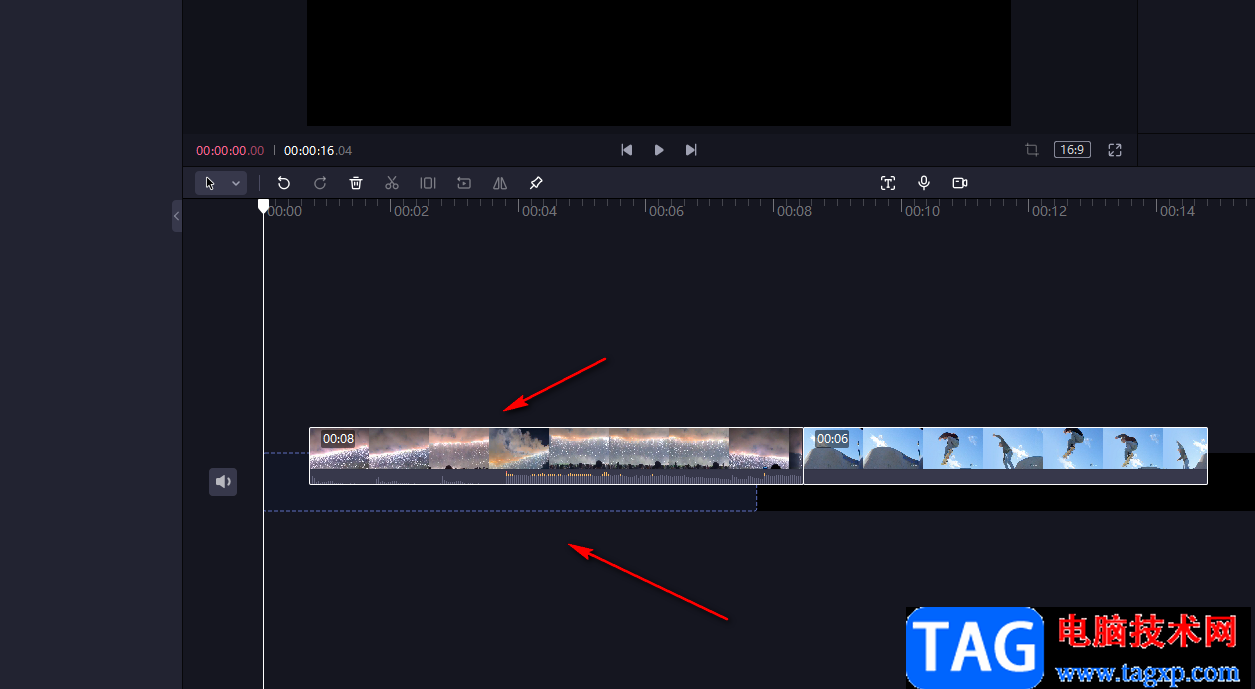Start voice recording with microphone icon
This screenshot has width=1255, height=689.
pos(924,183)
